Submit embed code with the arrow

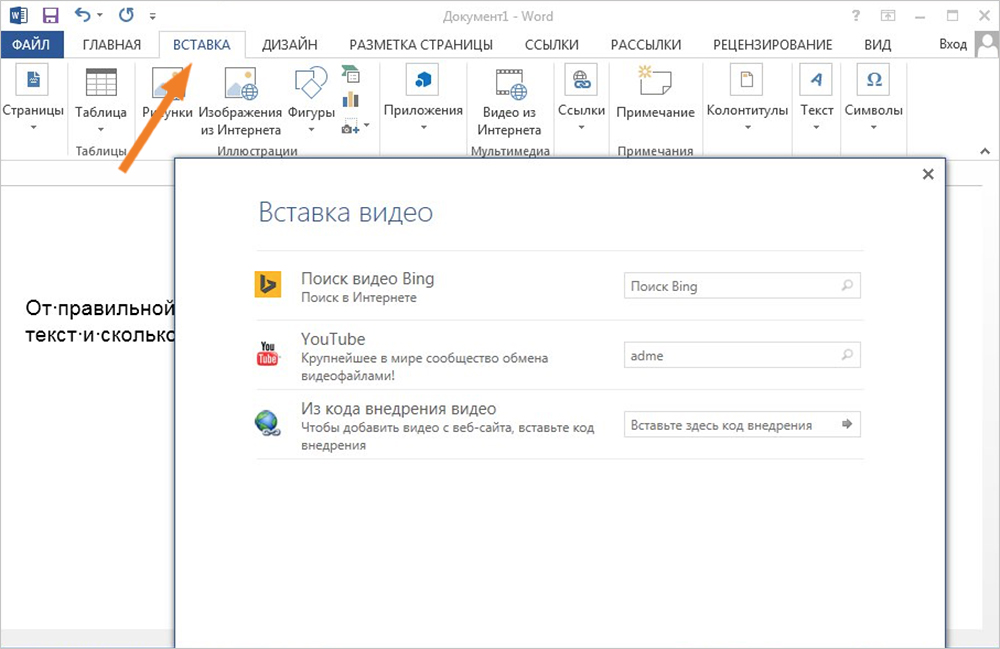click(x=847, y=424)
